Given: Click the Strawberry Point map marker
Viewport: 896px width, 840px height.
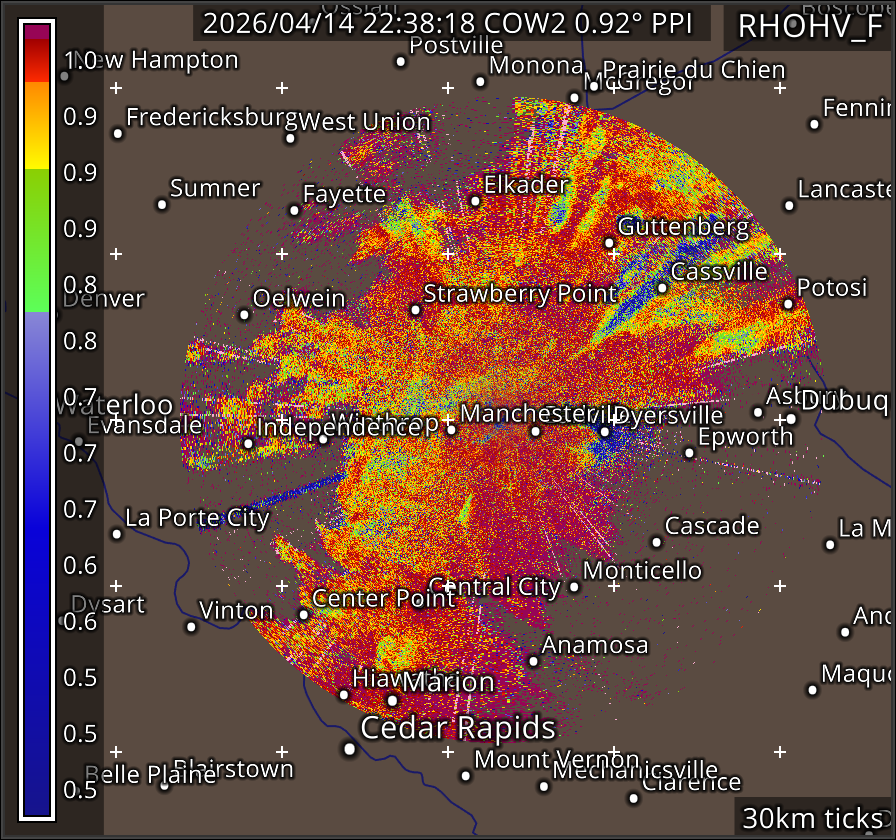Looking at the screenshot, I should 416,310.
